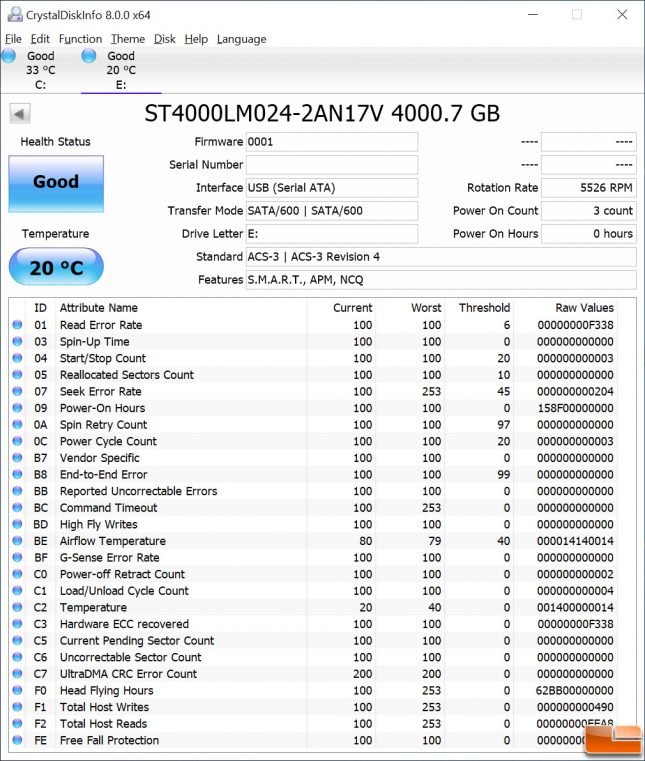Click the status icon for Vendor Specific

point(17,457)
